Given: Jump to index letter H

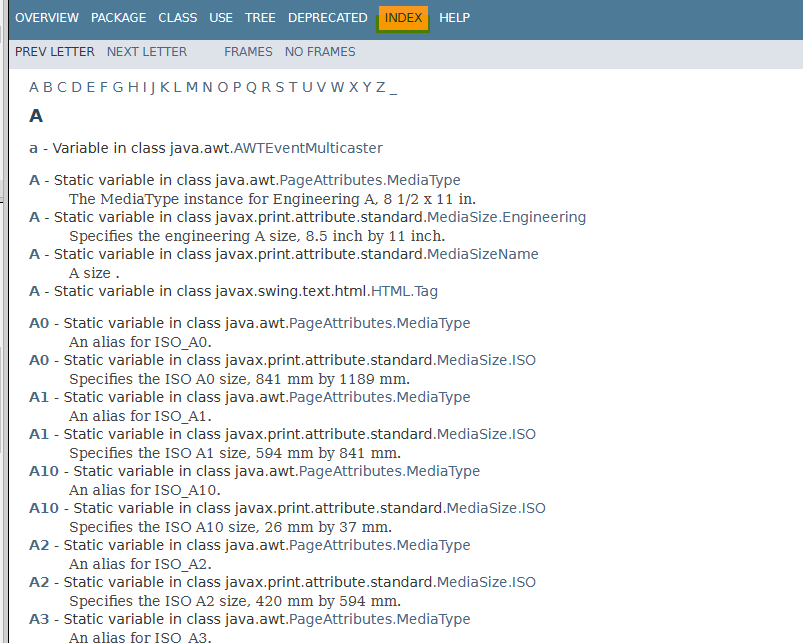Looking at the screenshot, I should click(133, 88).
